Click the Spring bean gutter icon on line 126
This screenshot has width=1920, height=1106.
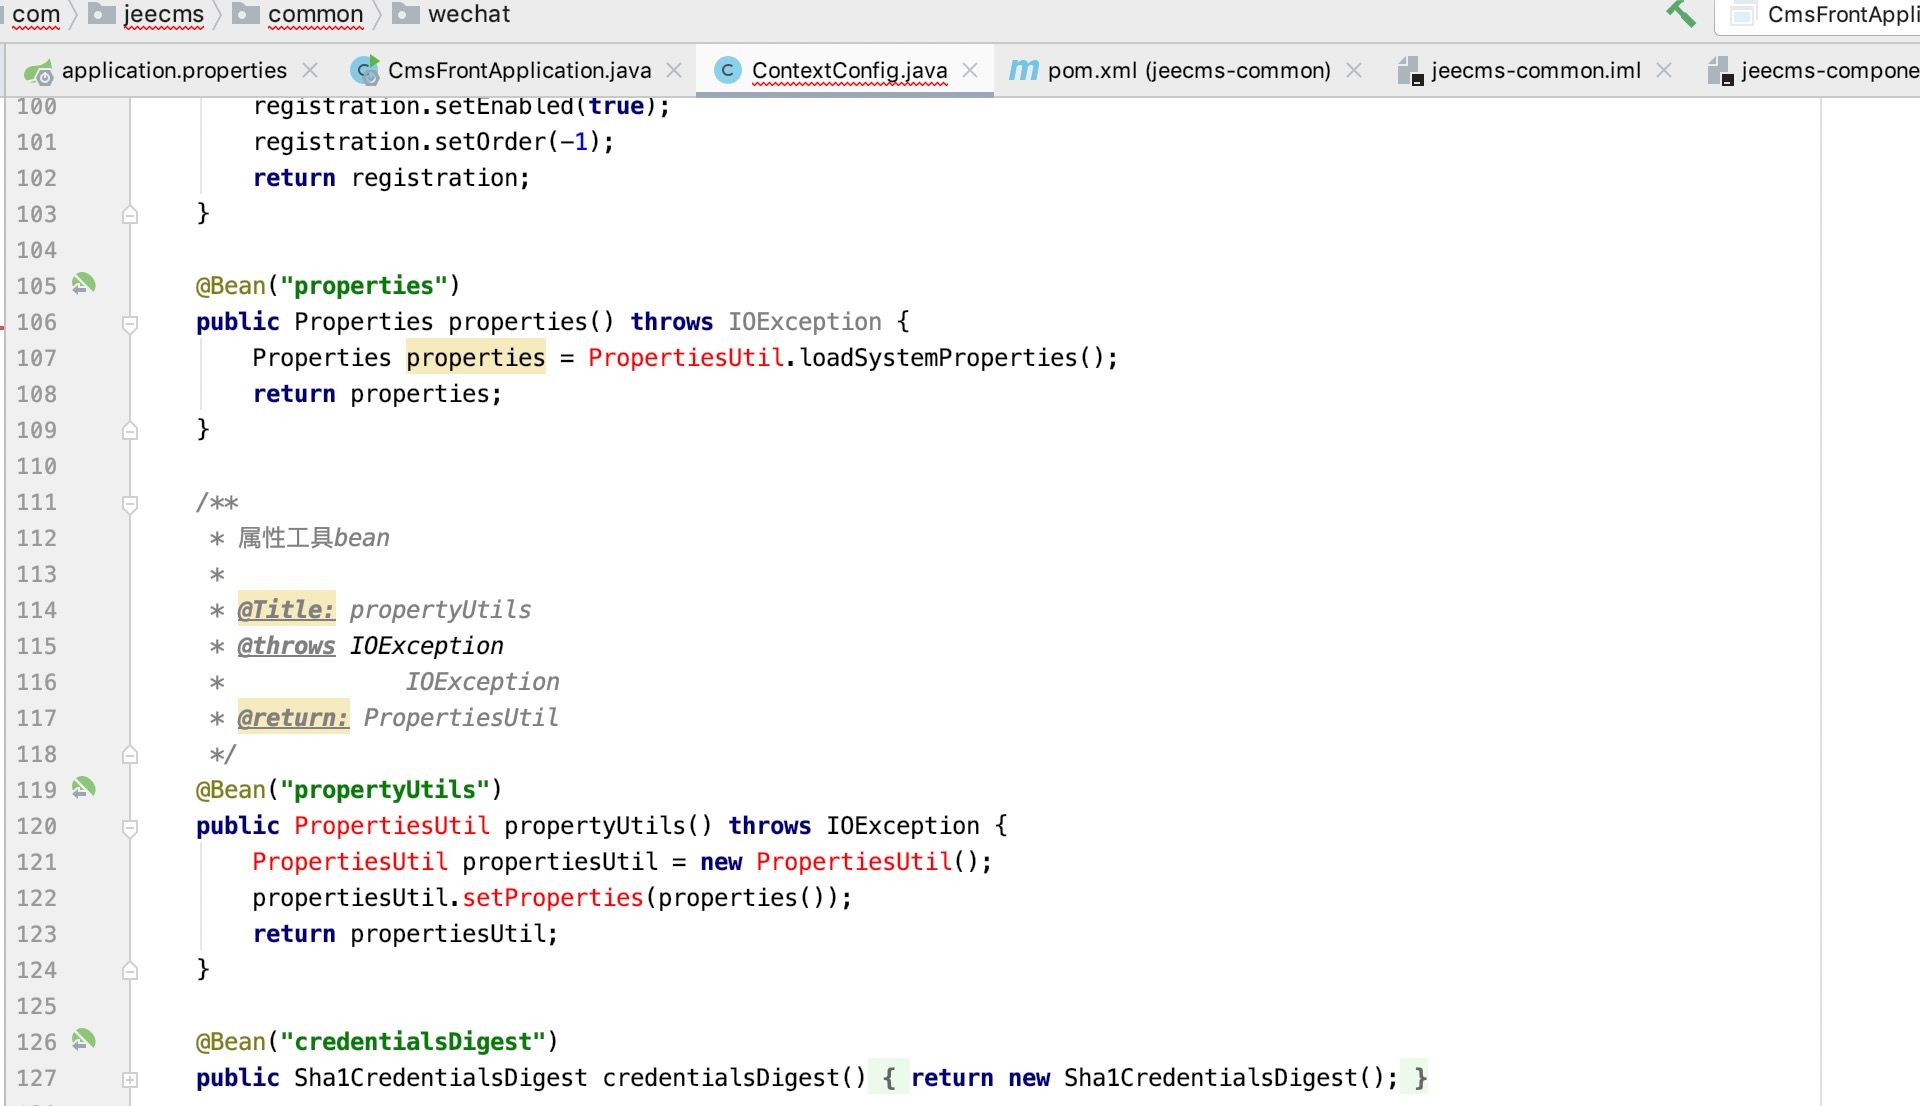click(83, 1041)
